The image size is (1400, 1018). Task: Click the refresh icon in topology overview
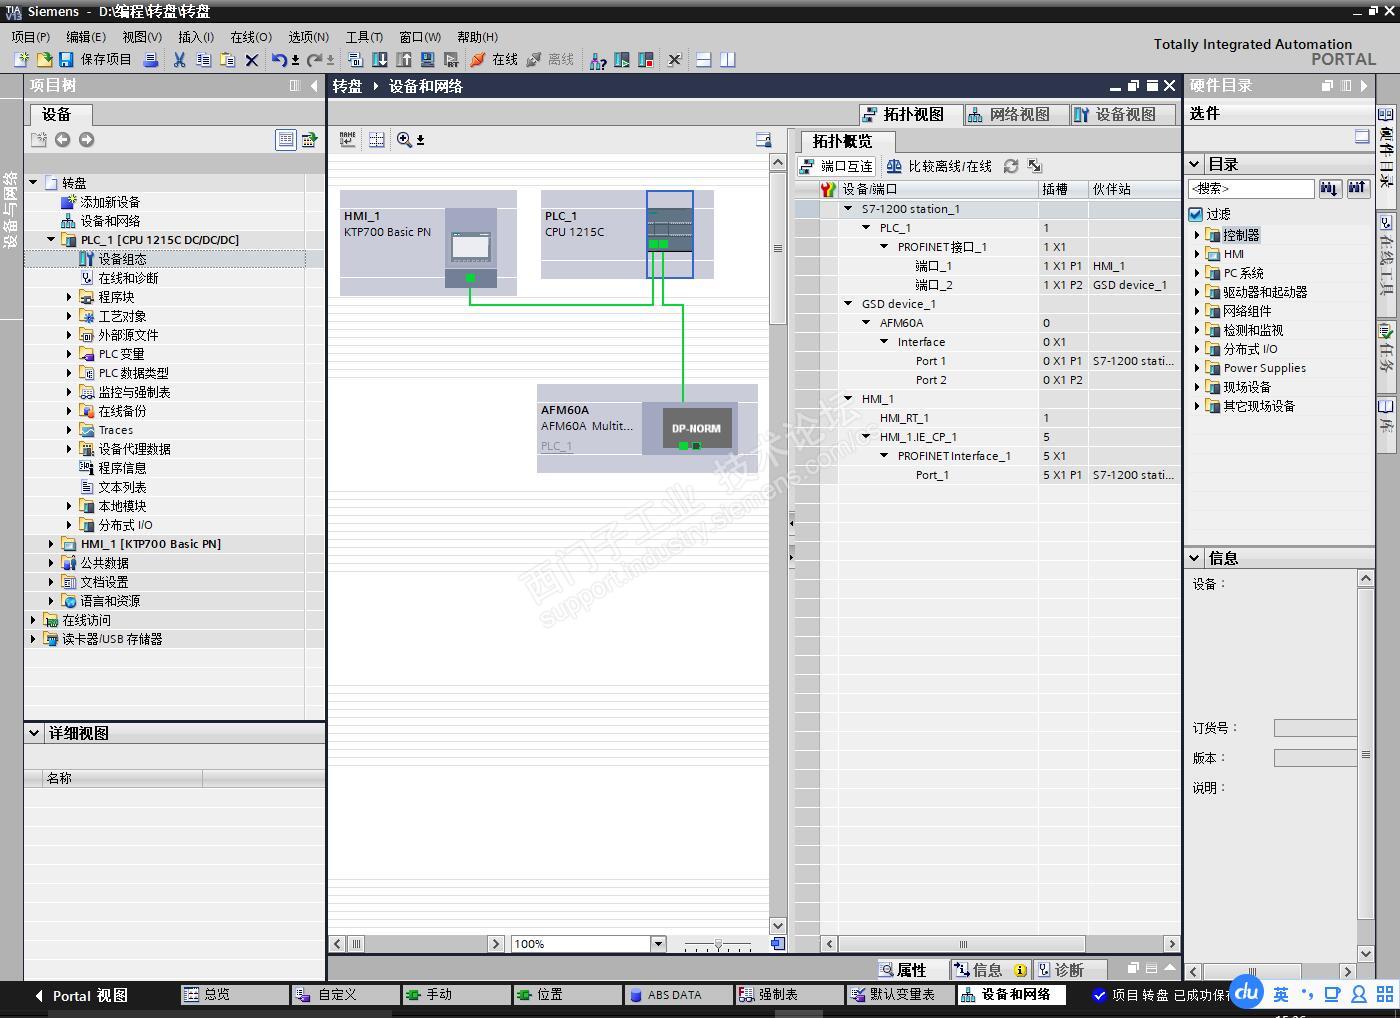[1011, 166]
